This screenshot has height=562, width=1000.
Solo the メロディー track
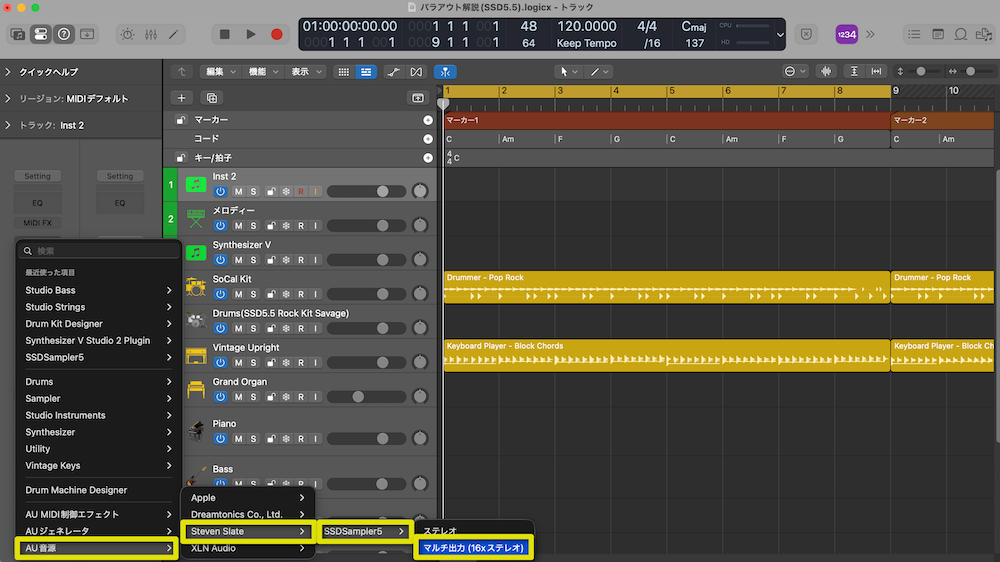coord(253,226)
